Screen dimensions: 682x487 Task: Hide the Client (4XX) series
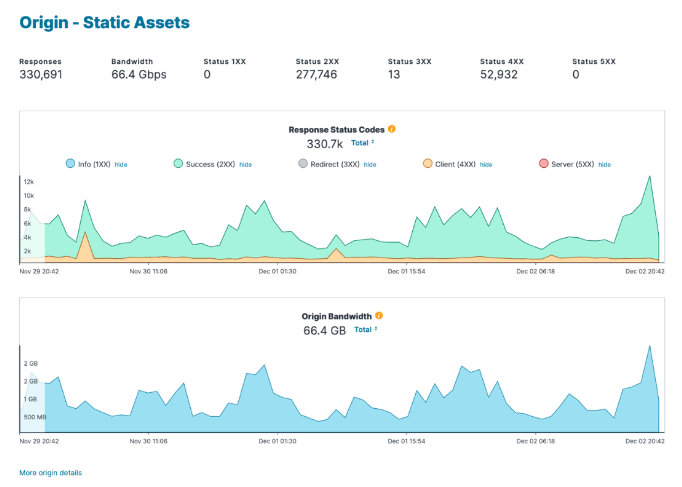click(x=486, y=164)
